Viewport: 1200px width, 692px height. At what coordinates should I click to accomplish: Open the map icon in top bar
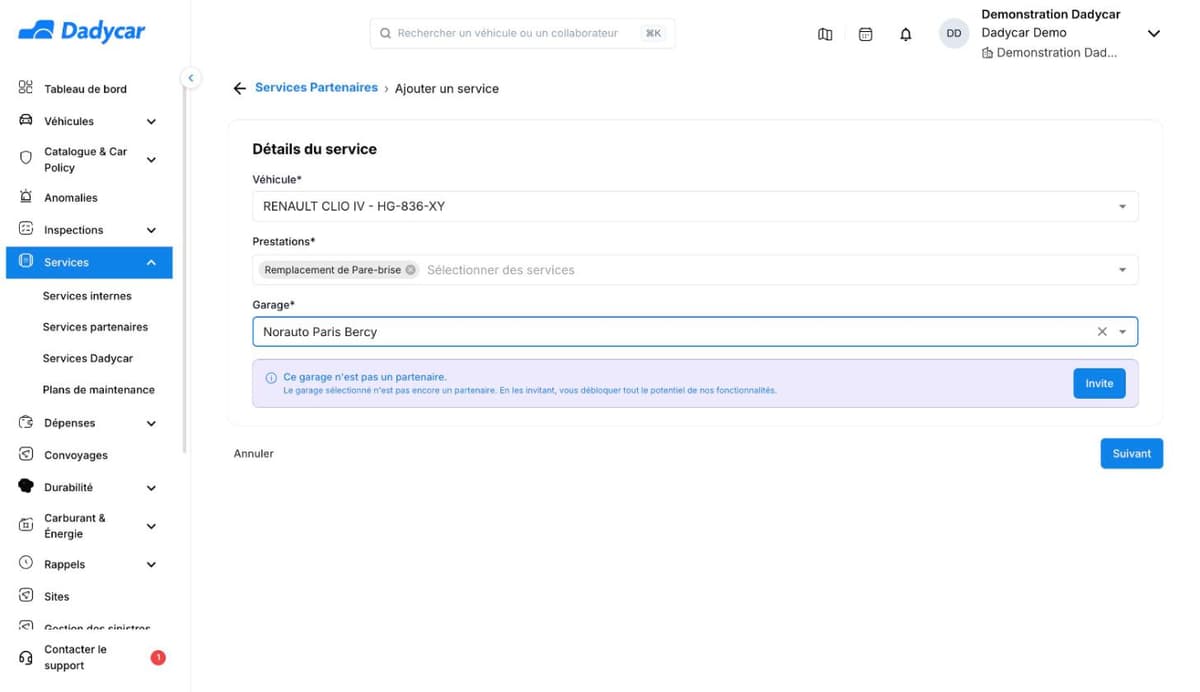point(825,34)
